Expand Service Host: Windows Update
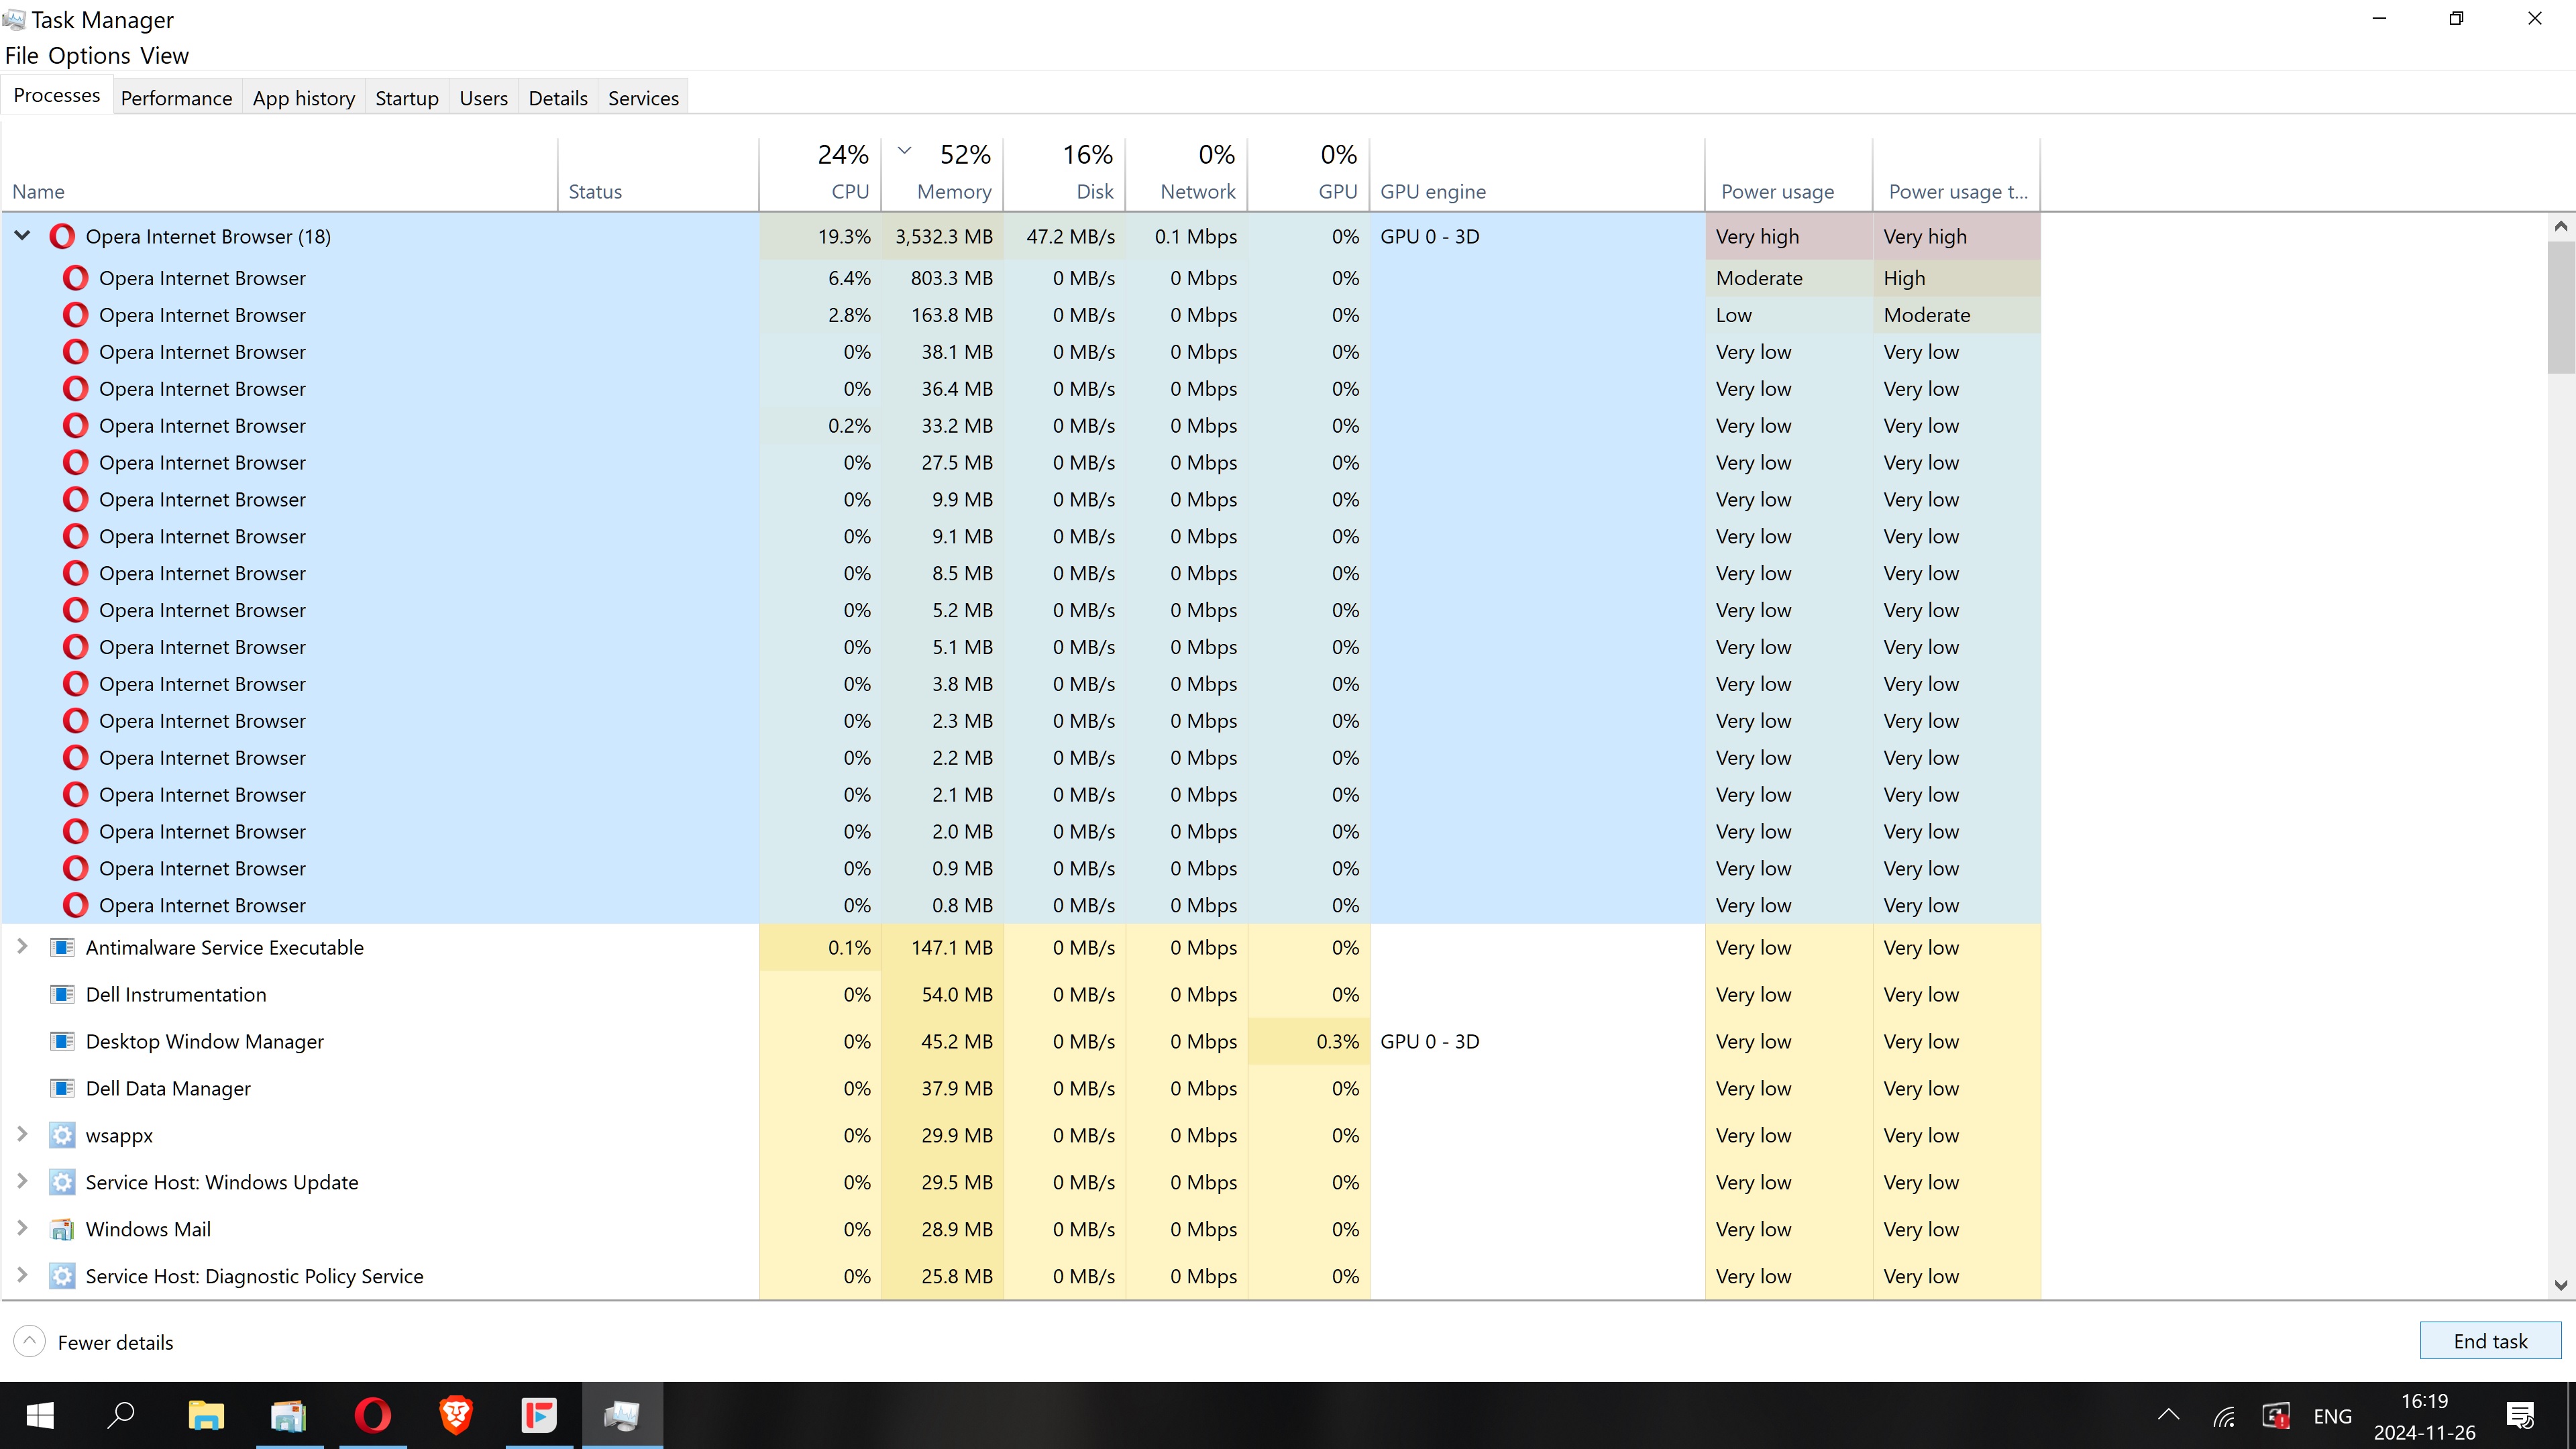Screen dimensions: 2576x1449 pos(22,1182)
